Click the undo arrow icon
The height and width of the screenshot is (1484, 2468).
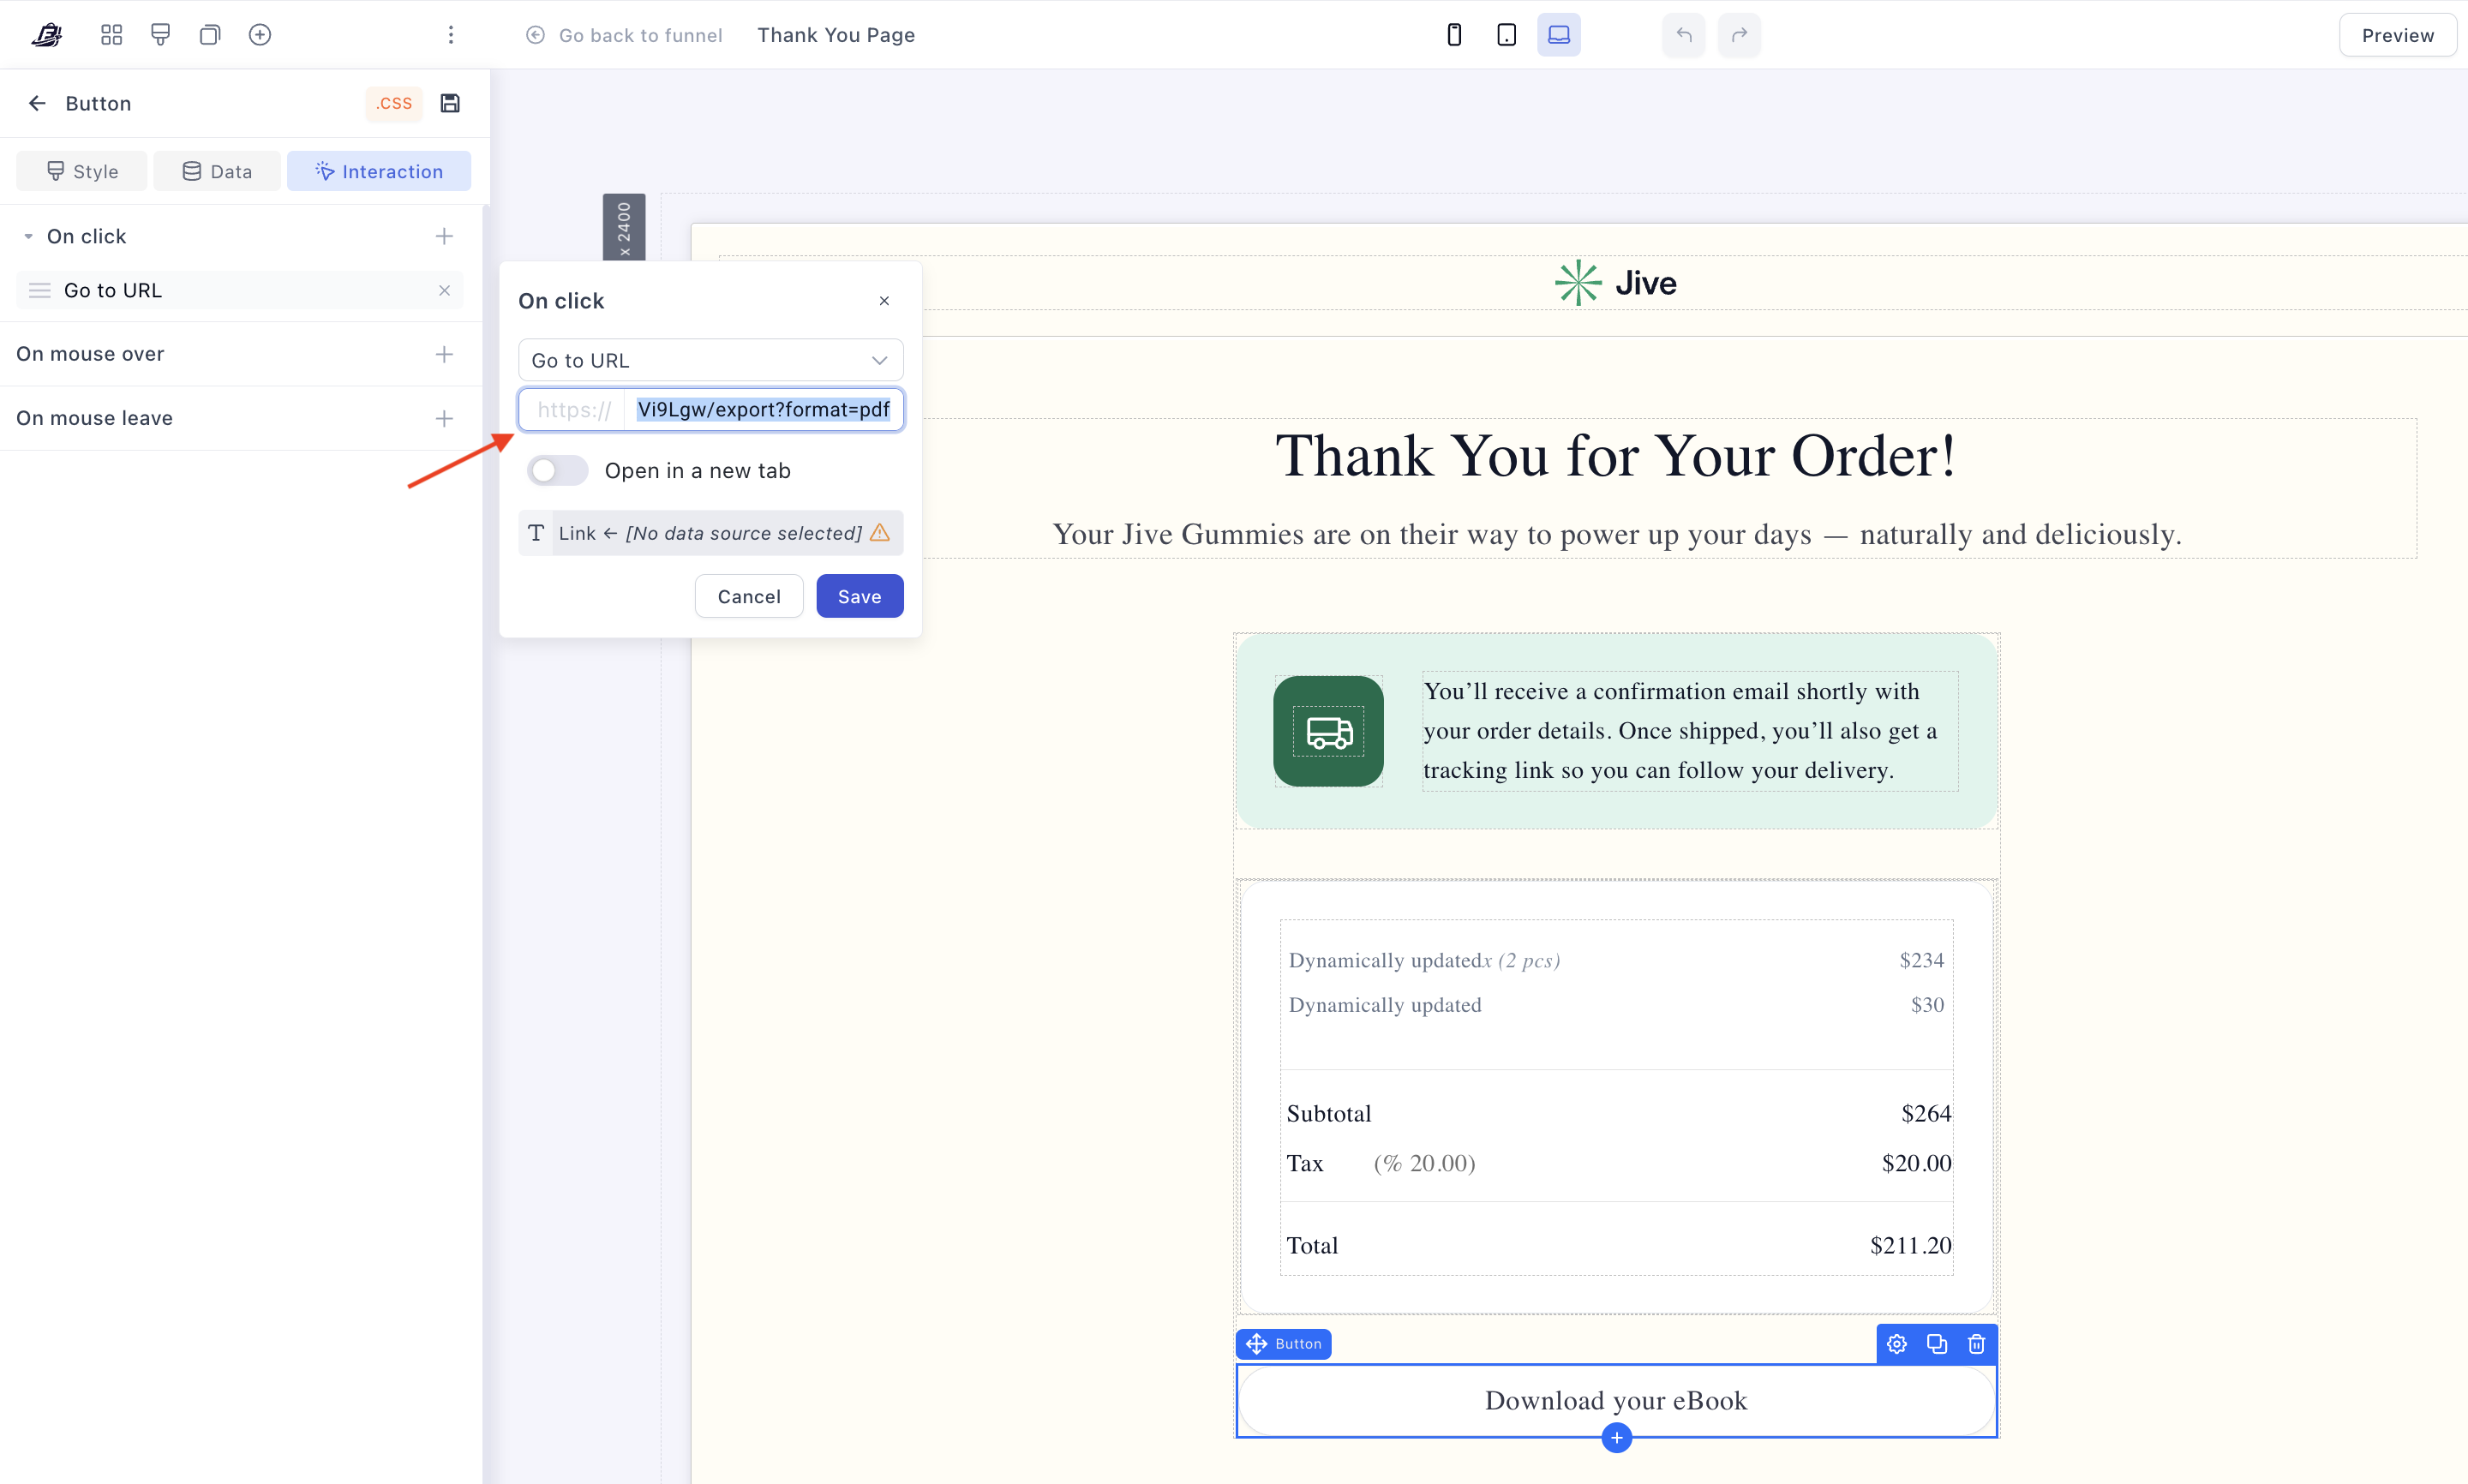click(1684, 35)
